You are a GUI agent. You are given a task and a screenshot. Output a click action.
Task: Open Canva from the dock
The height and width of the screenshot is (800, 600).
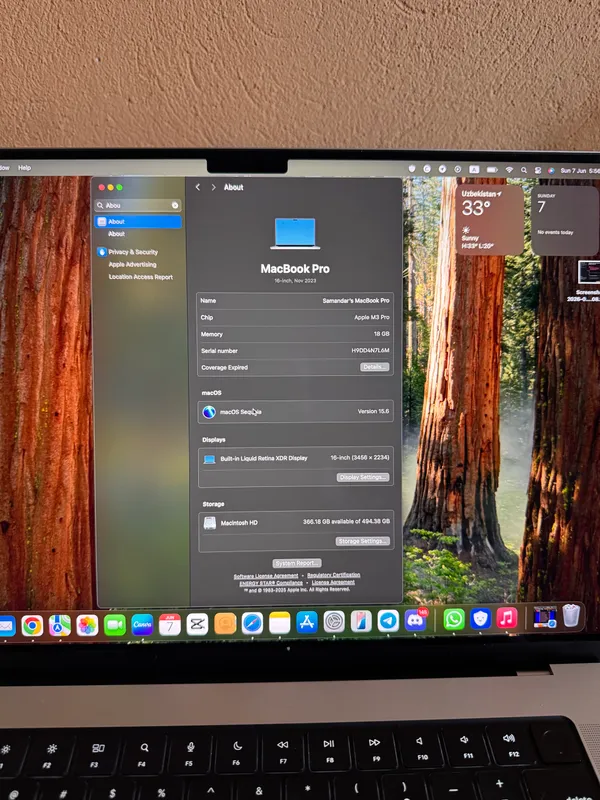click(x=142, y=624)
